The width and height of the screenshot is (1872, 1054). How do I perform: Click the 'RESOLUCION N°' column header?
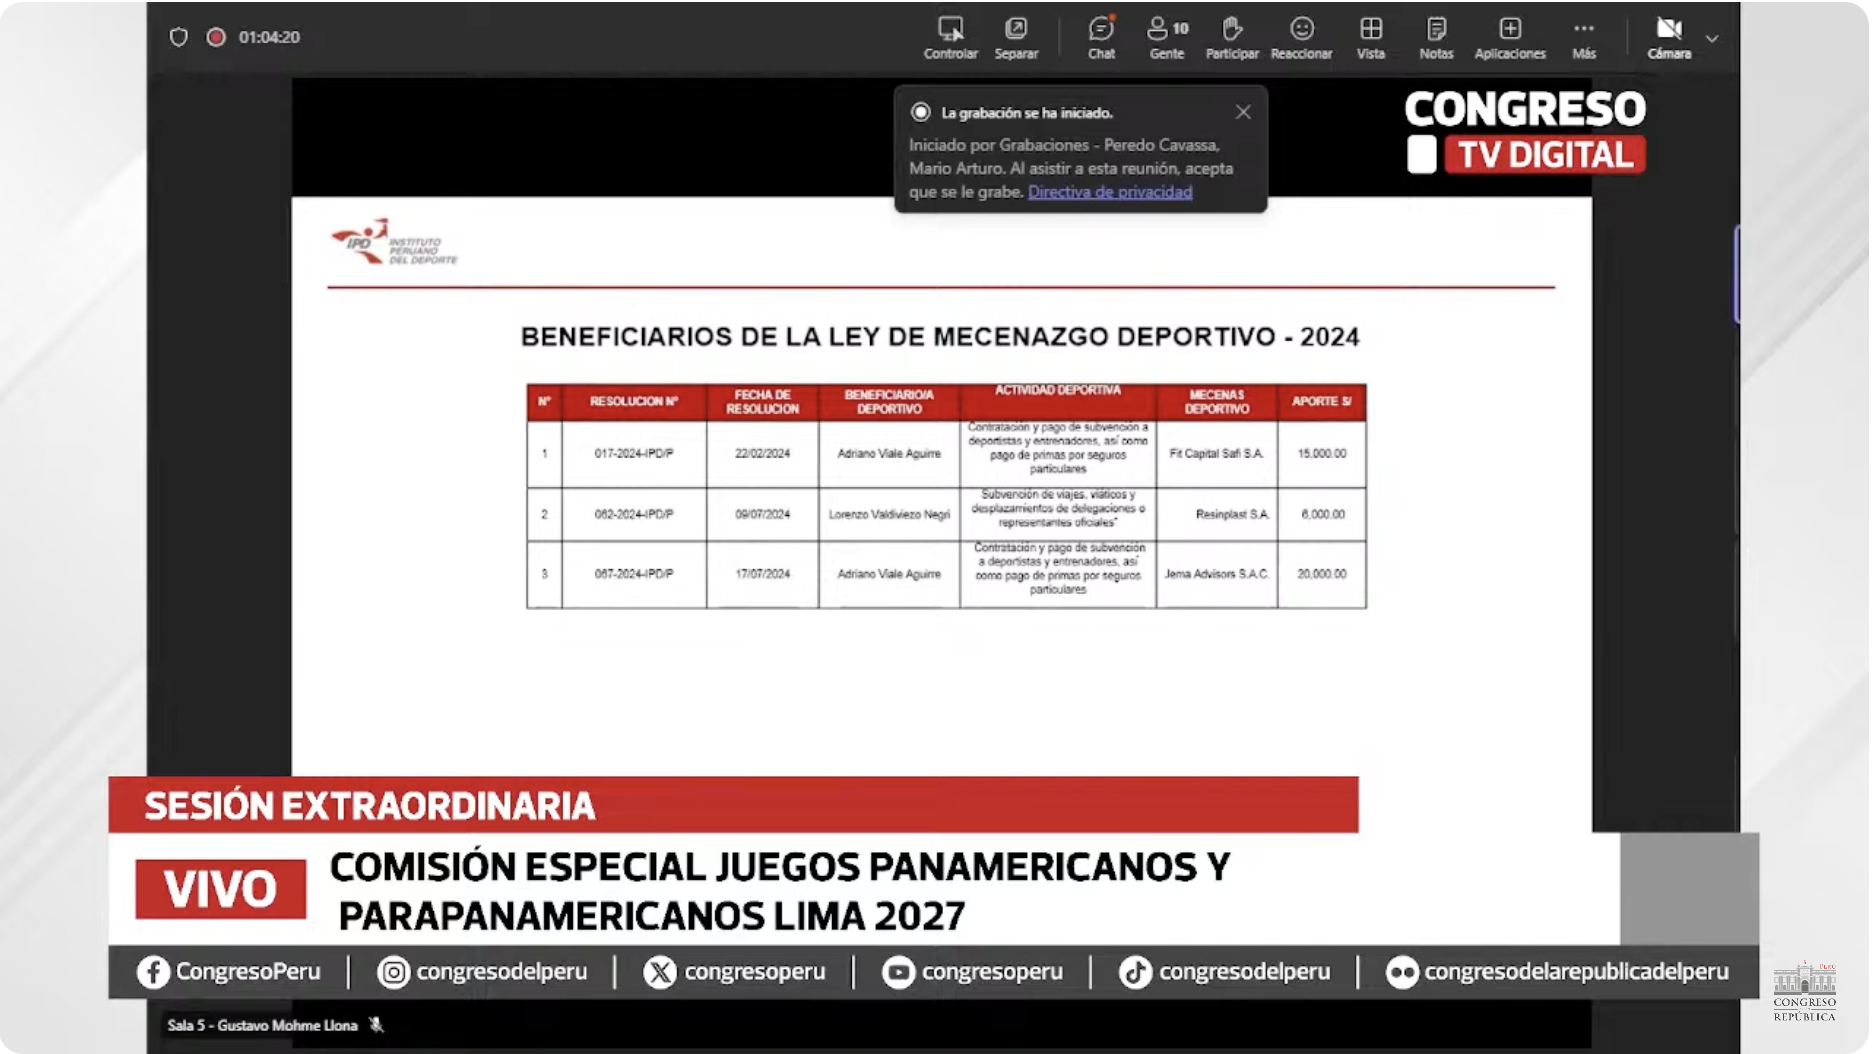[634, 401]
